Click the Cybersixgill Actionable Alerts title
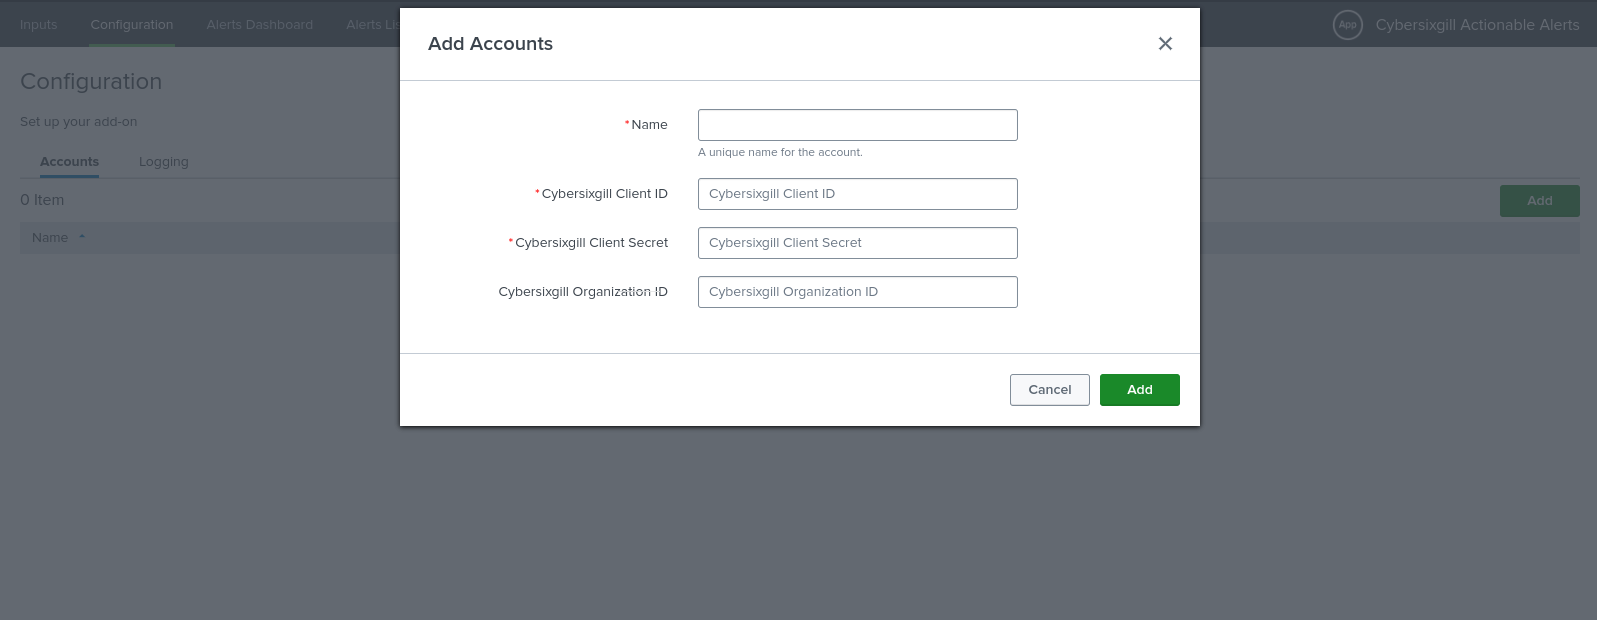Viewport: 1597px width, 620px height. coord(1478,25)
